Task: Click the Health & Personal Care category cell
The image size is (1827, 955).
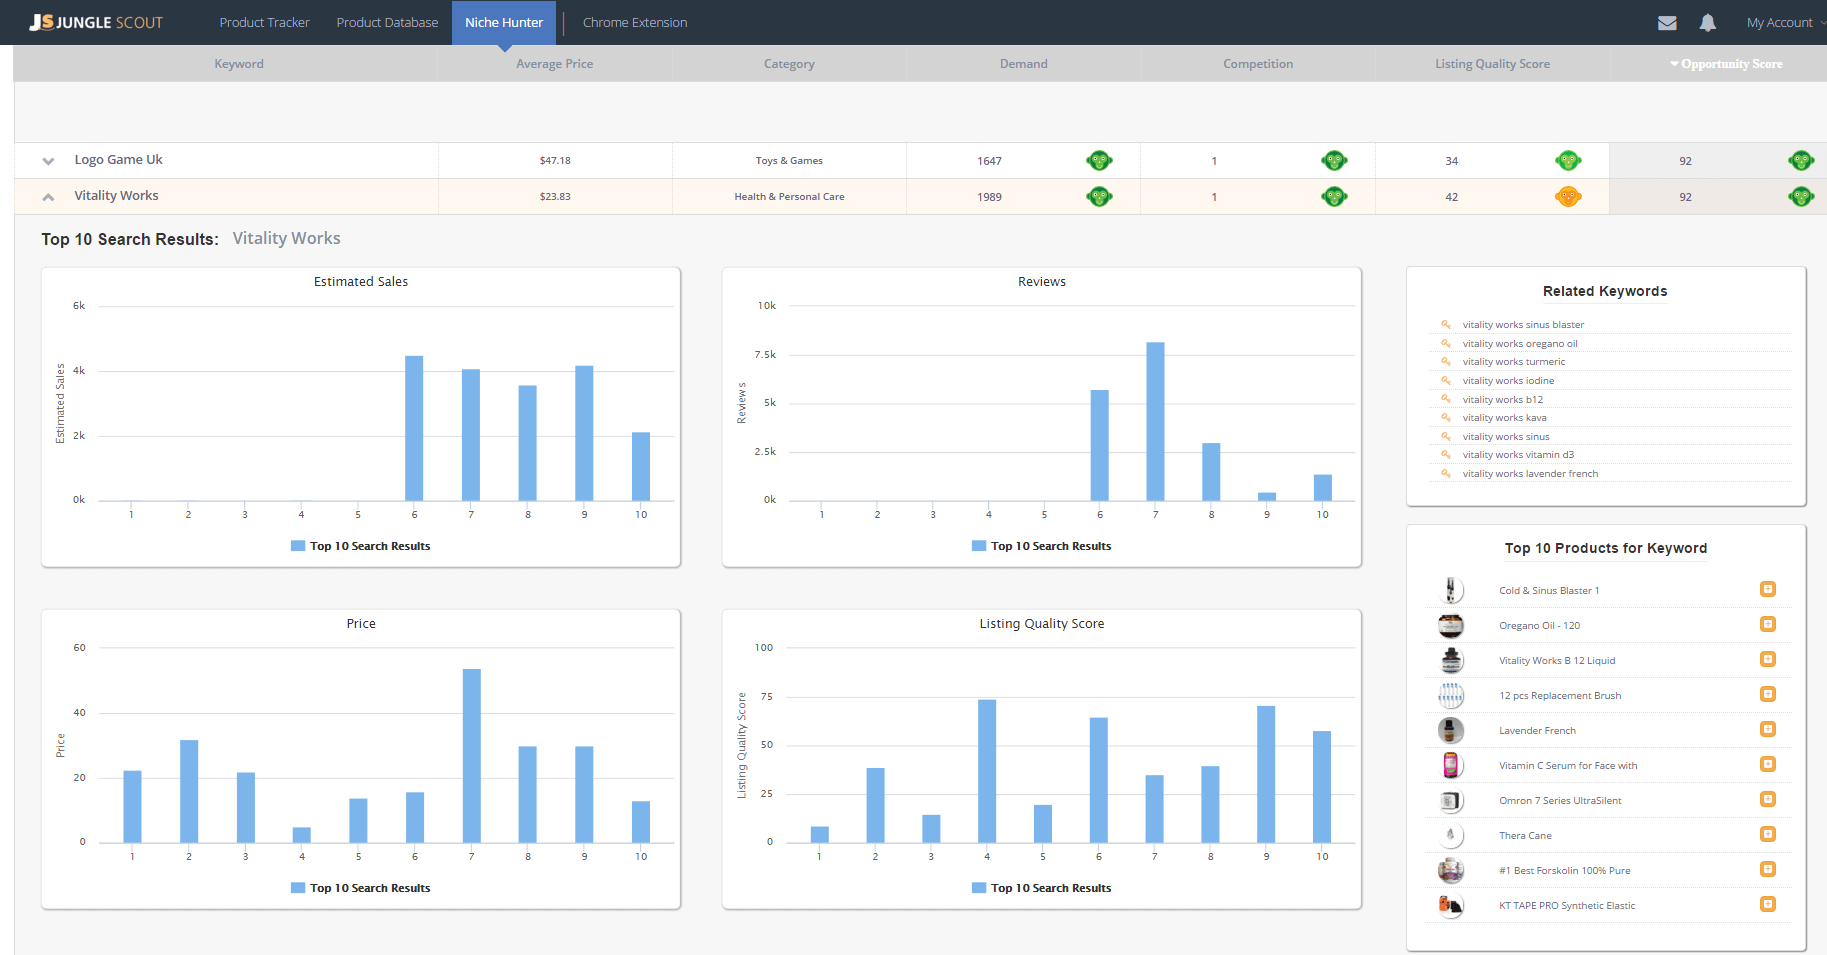Action: click(790, 197)
